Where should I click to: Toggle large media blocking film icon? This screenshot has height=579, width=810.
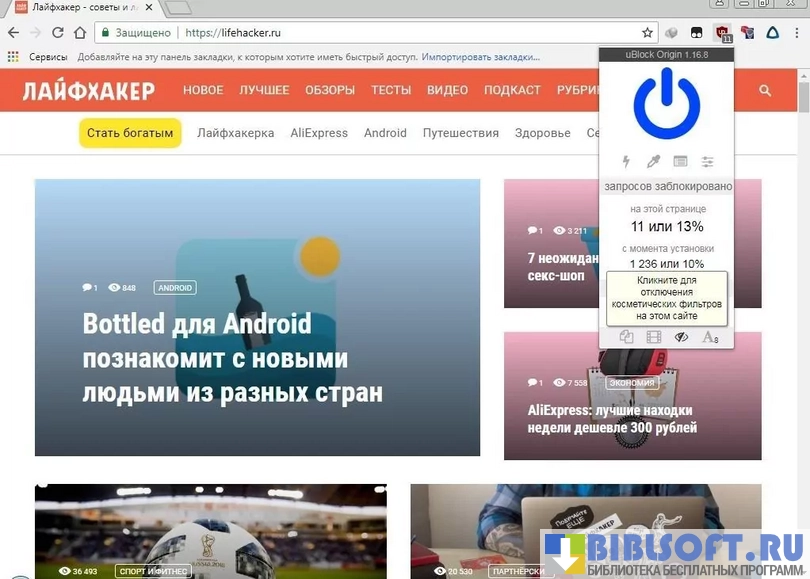point(654,338)
